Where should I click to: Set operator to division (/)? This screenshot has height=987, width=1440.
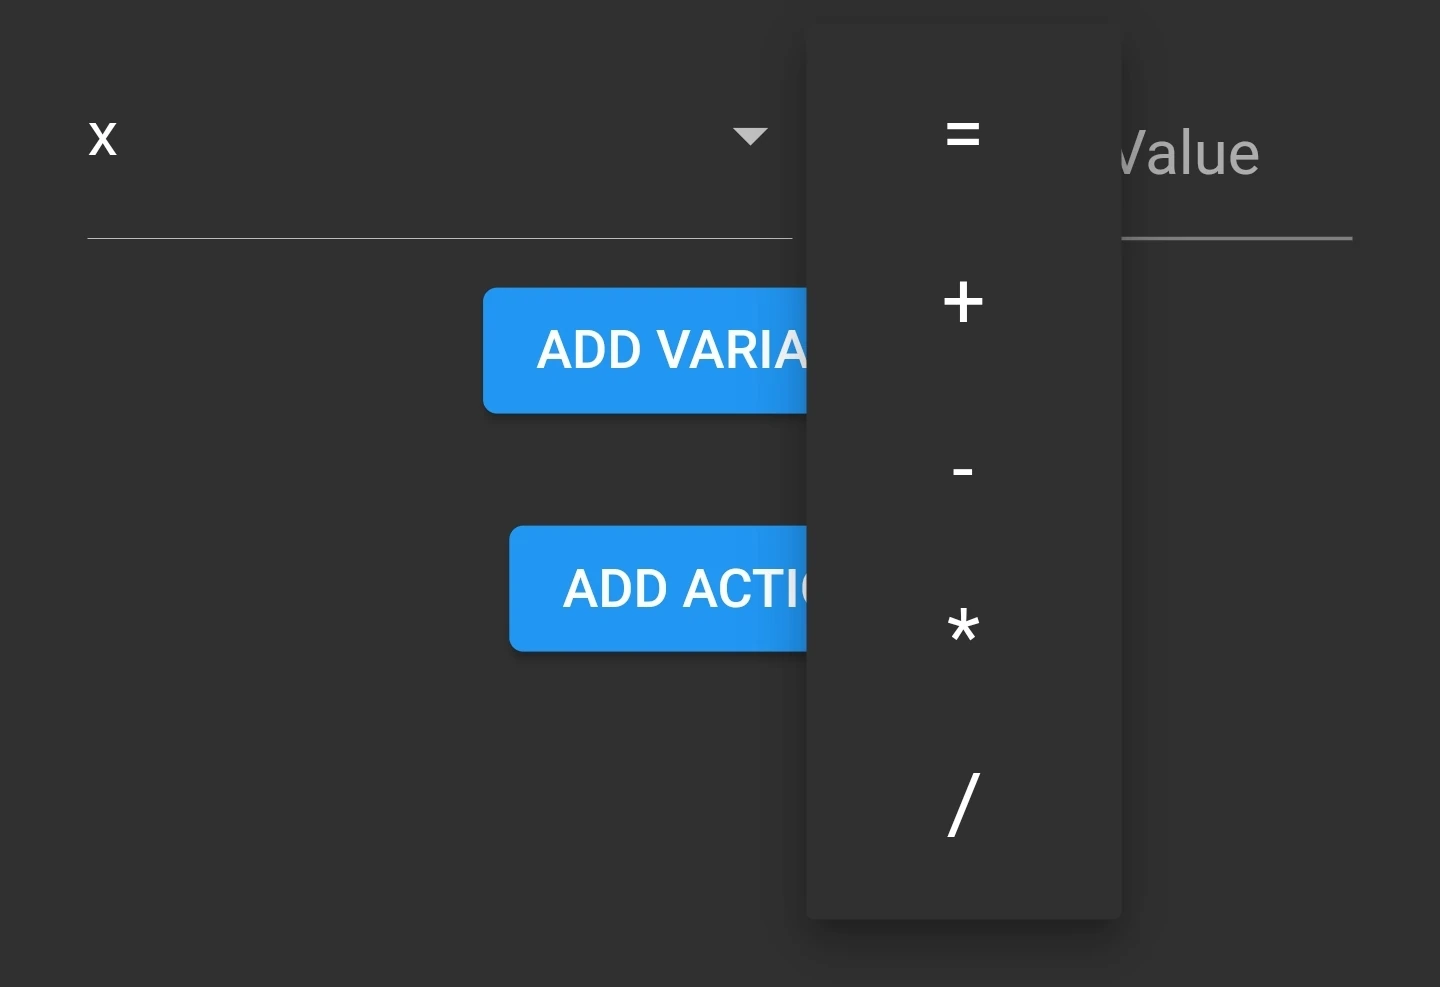[x=963, y=804]
